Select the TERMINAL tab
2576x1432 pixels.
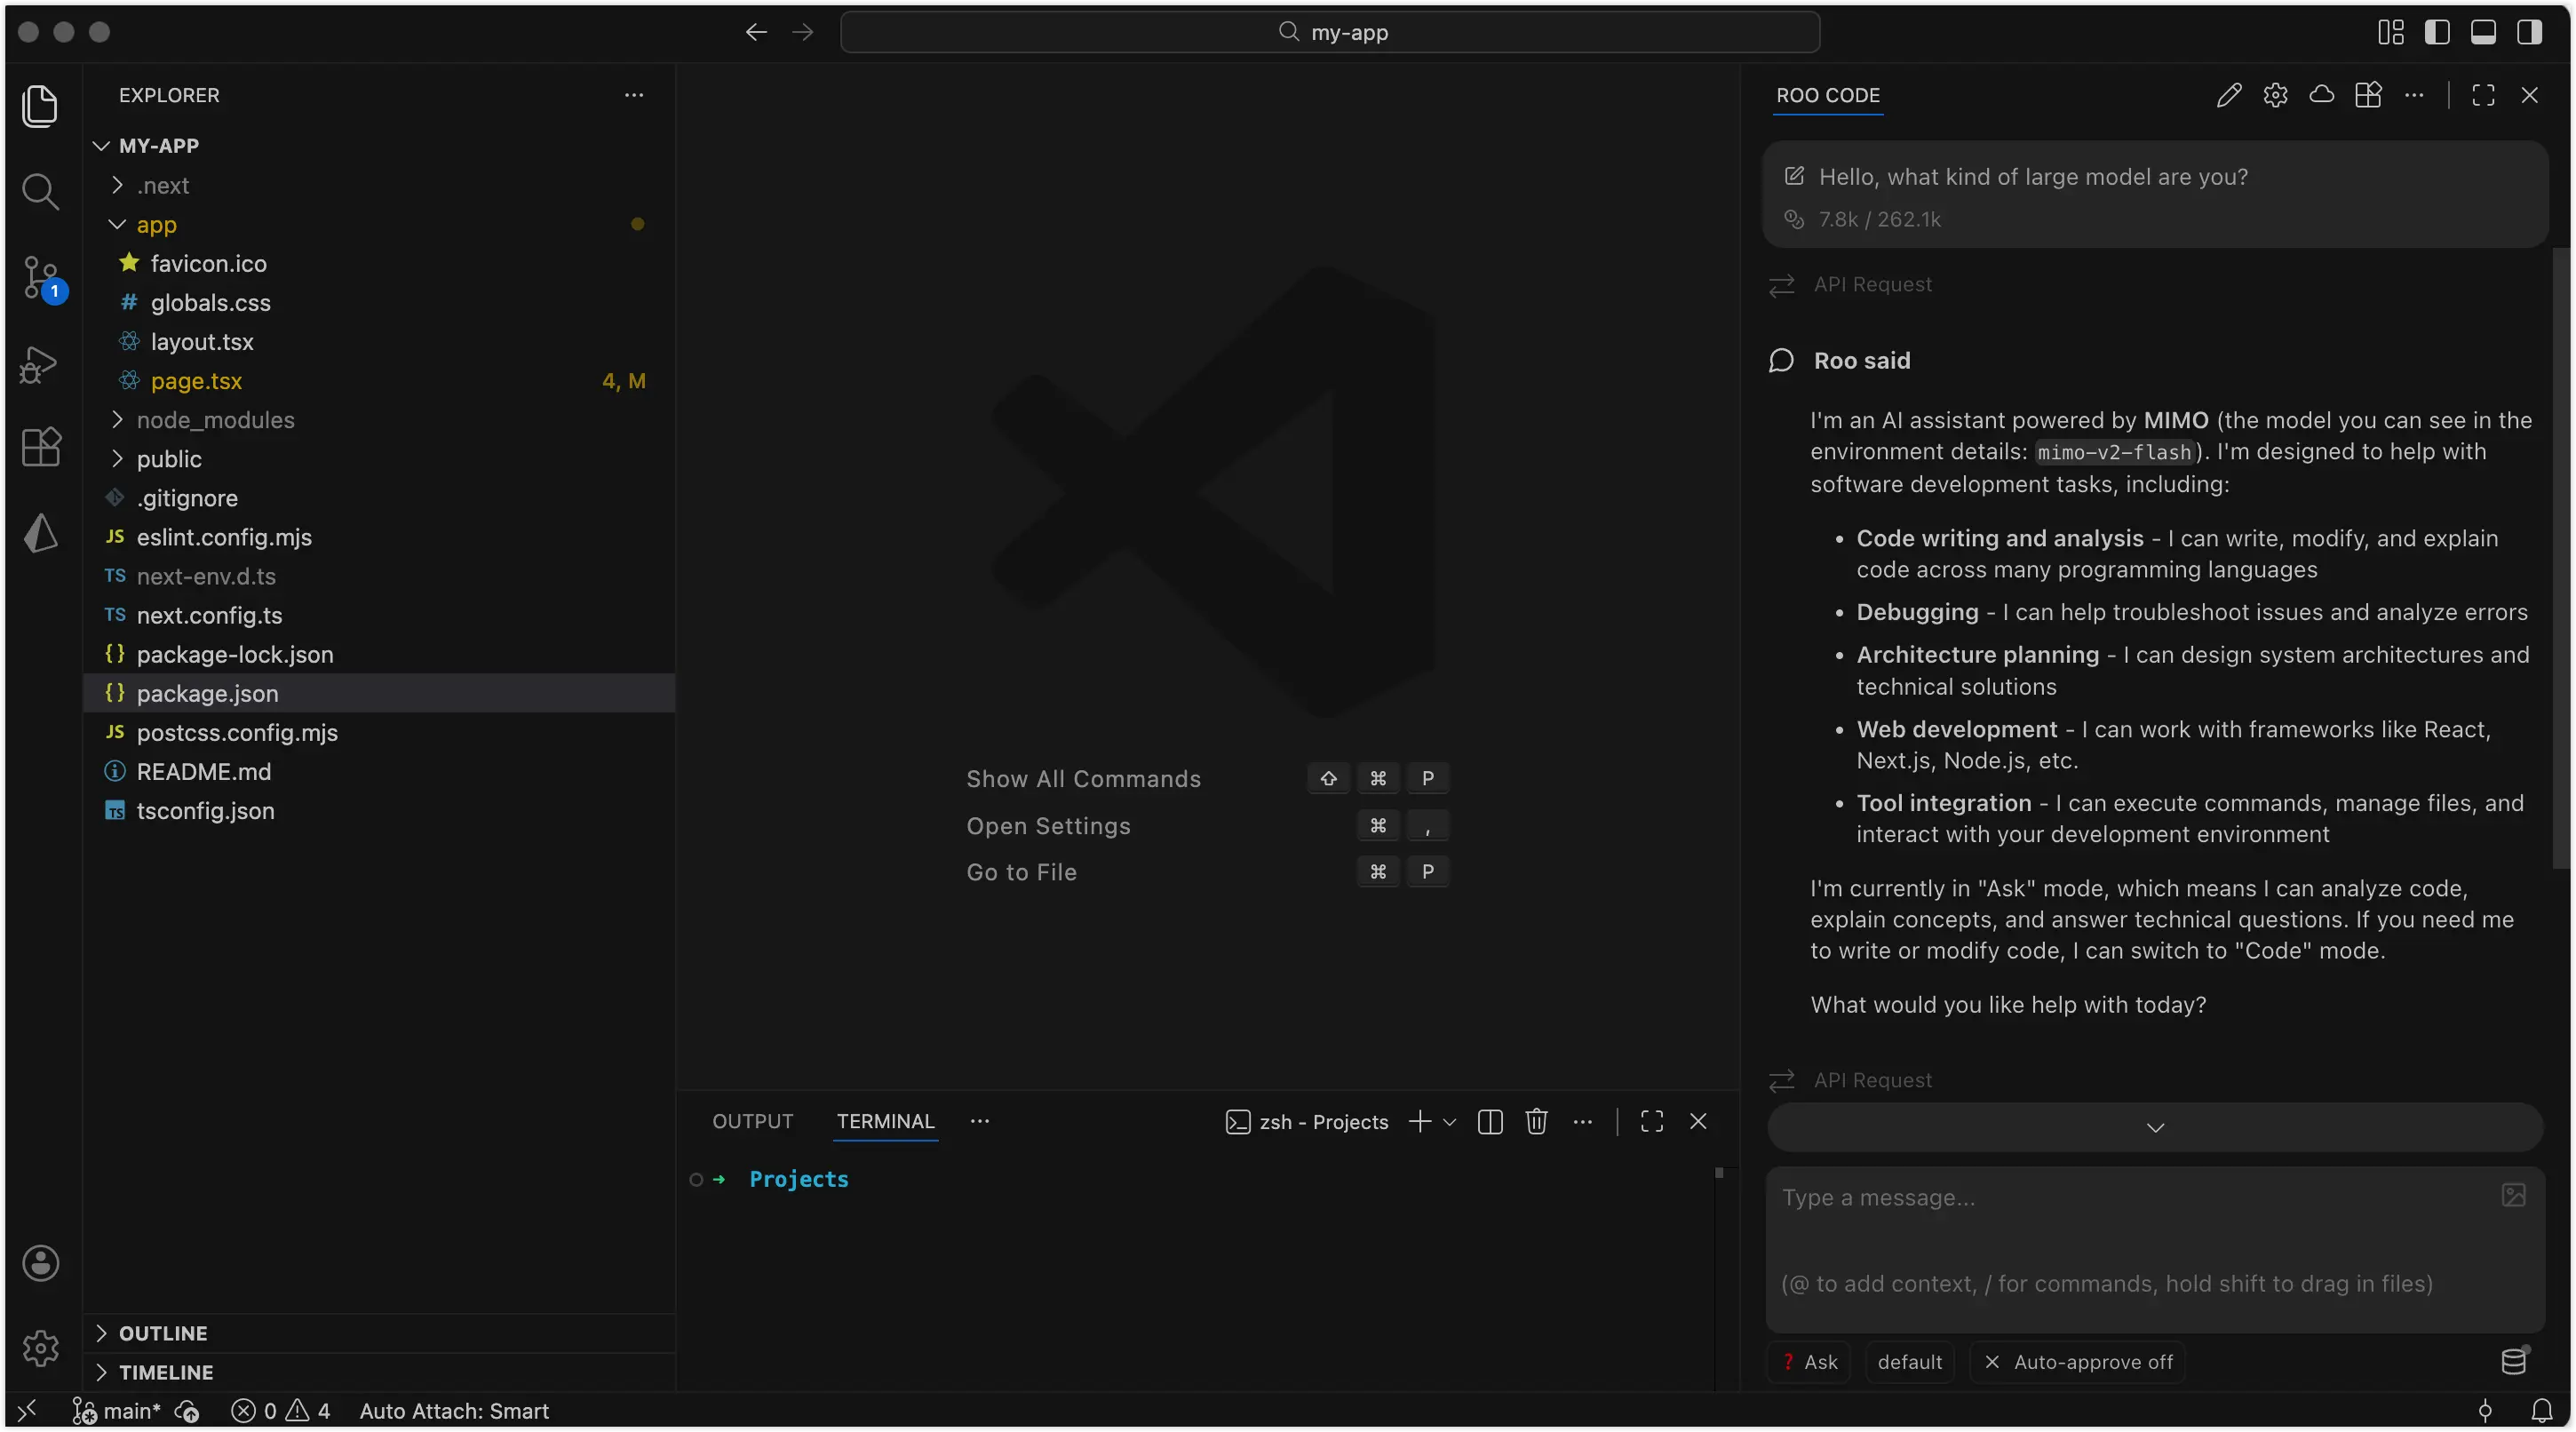point(885,1121)
